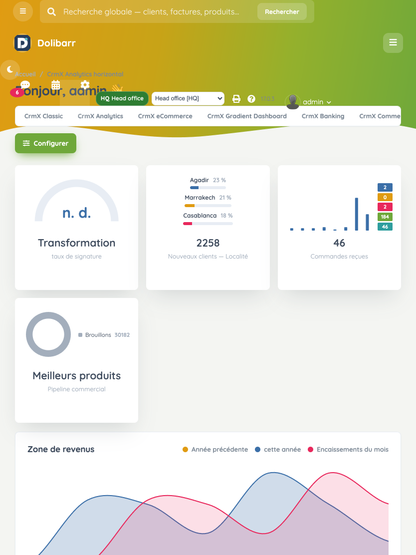
Task: Click the tallest bar in orders chart
Action: pyautogui.click(x=357, y=214)
